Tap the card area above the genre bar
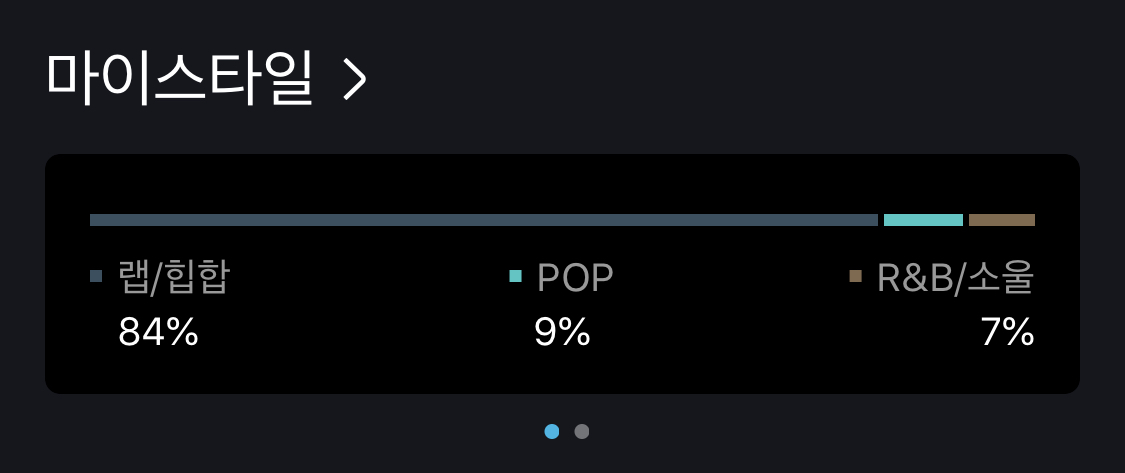 (x=562, y=184)
